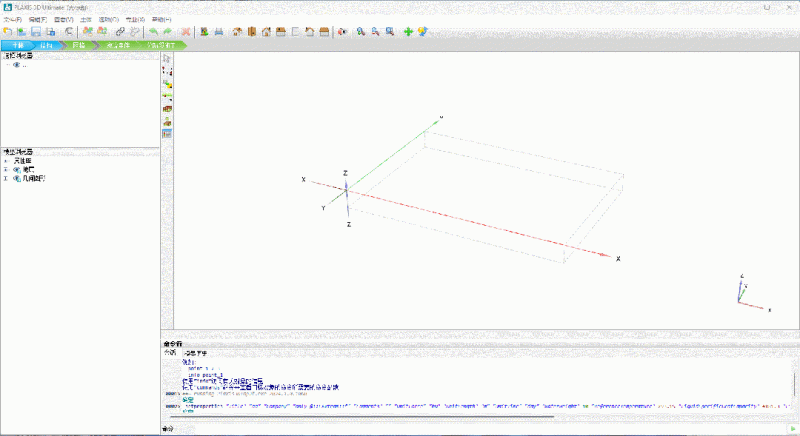Select the arrow pointer tool in side toolbar
800x436 pixels.
click(167, 58)
